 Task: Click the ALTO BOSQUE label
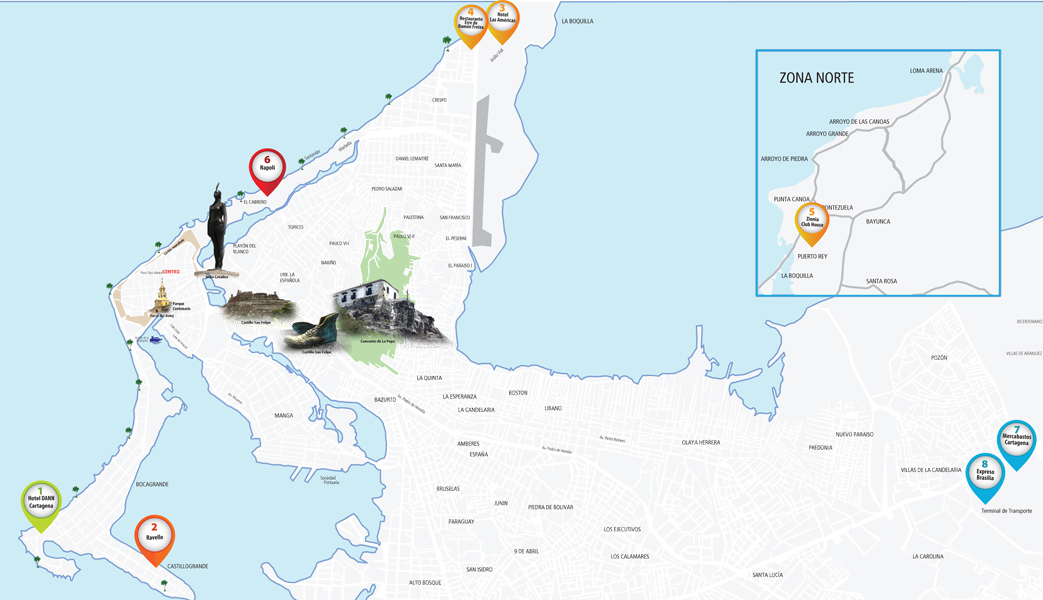[x=425, y=583]
